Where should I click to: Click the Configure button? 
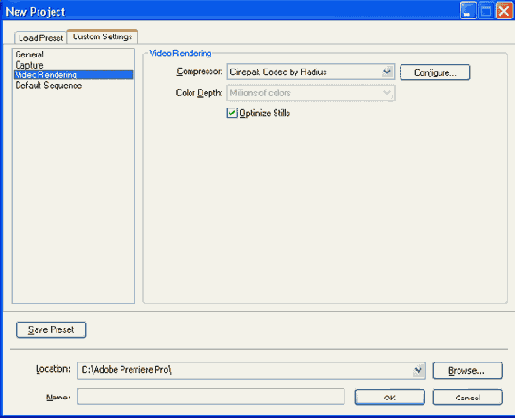coord(435,72)
